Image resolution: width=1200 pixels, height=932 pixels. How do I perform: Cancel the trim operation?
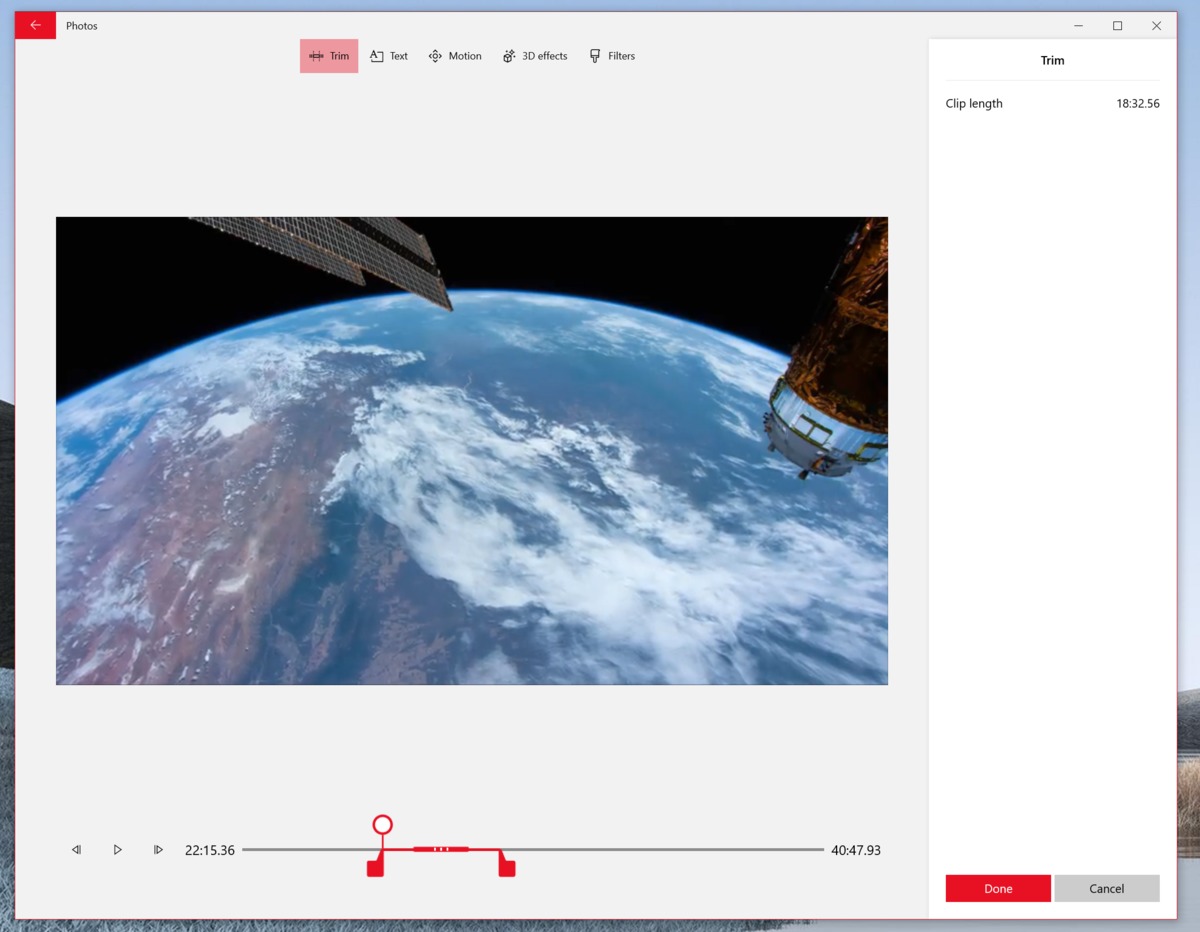click(1107, 888)
